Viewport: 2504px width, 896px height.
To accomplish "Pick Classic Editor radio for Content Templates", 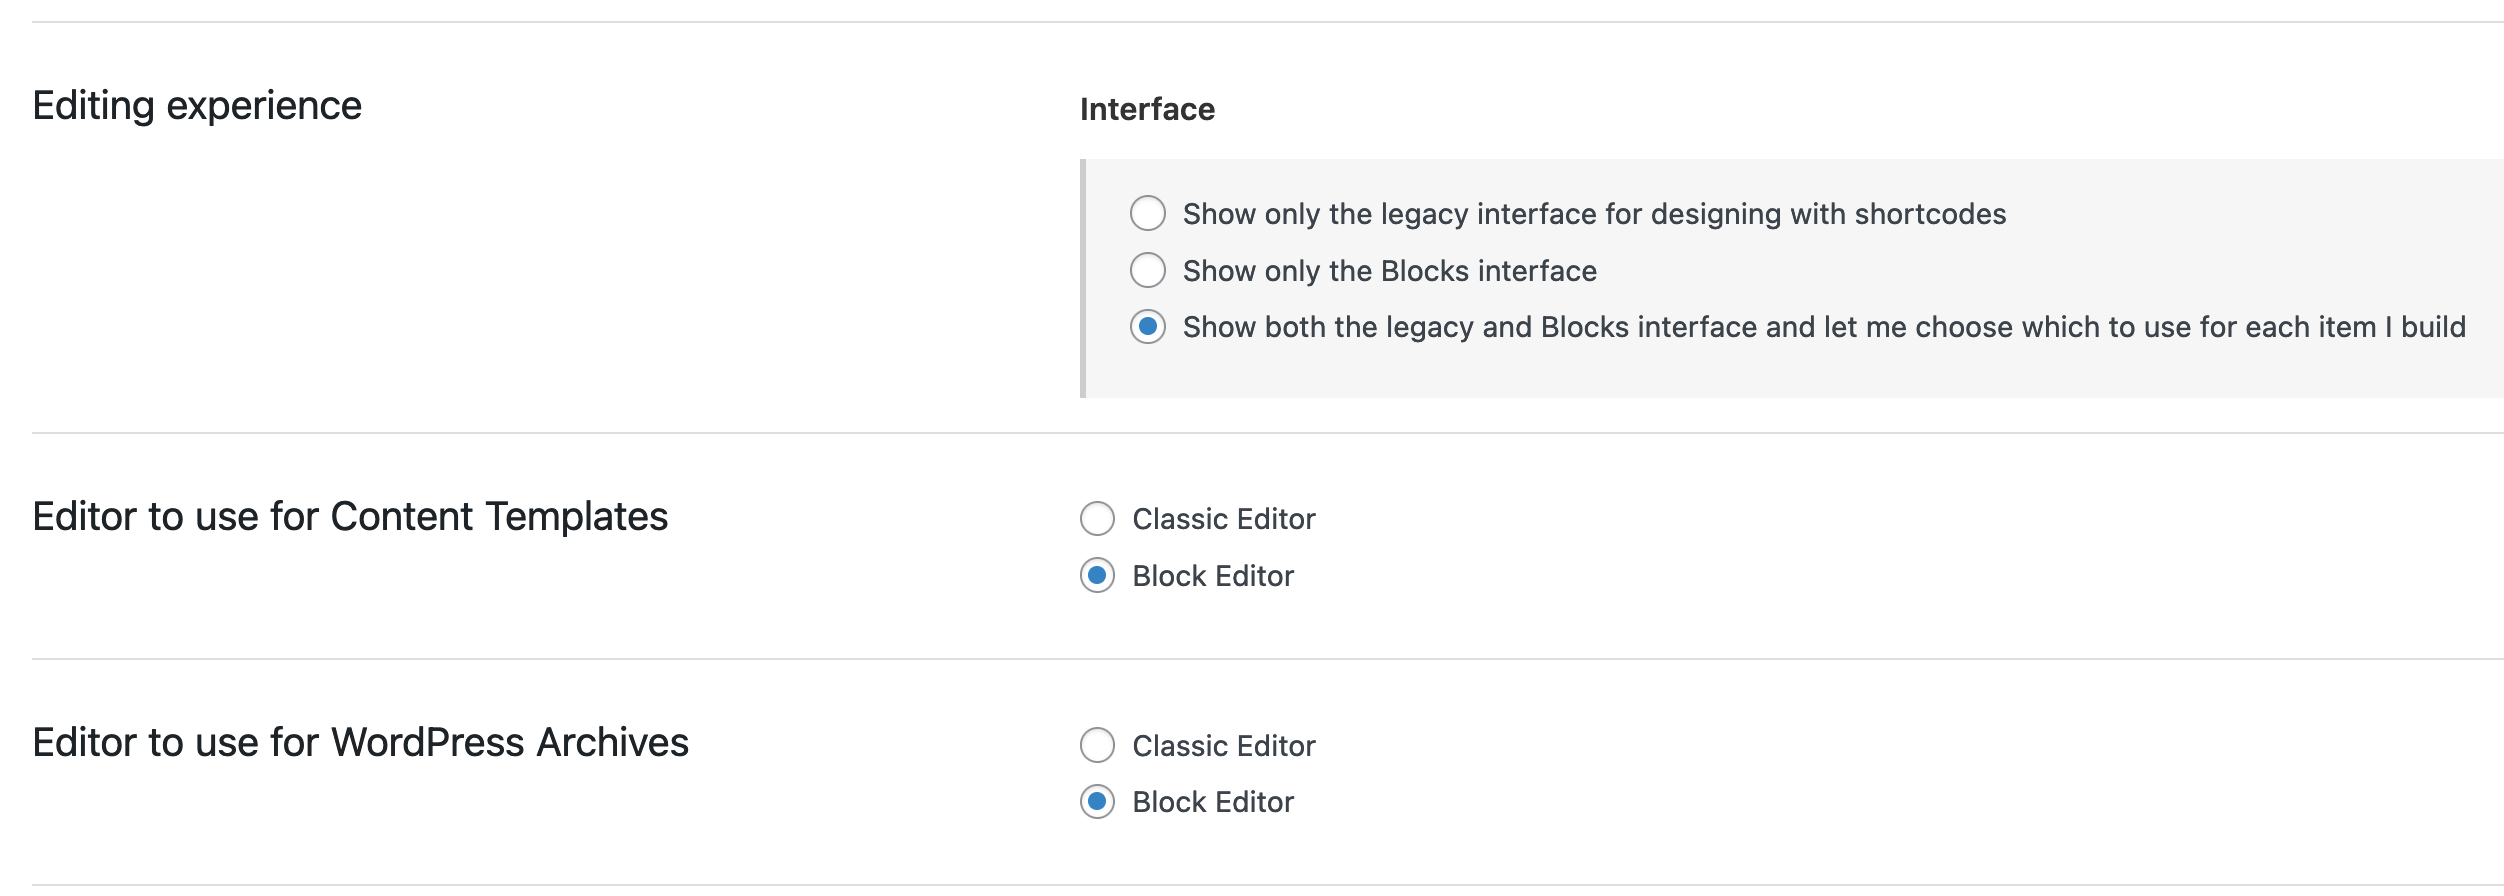I will click(x=1097, y=519).
